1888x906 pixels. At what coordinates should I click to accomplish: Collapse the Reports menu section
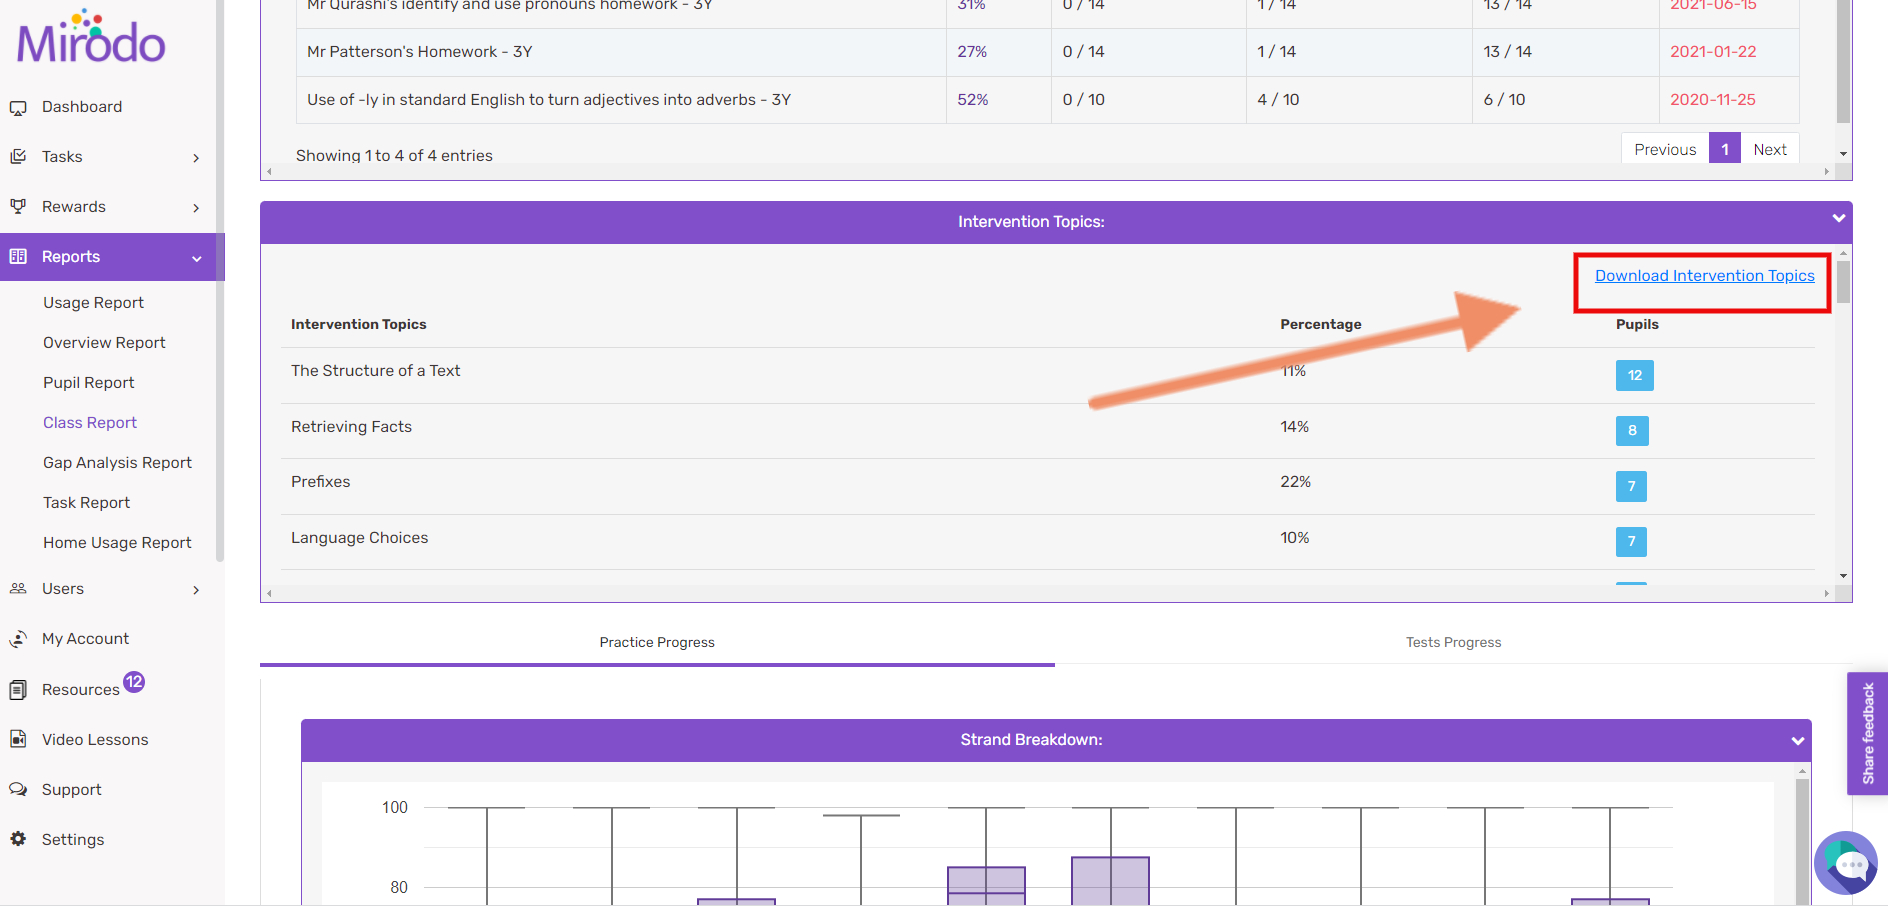click(196, 259)
